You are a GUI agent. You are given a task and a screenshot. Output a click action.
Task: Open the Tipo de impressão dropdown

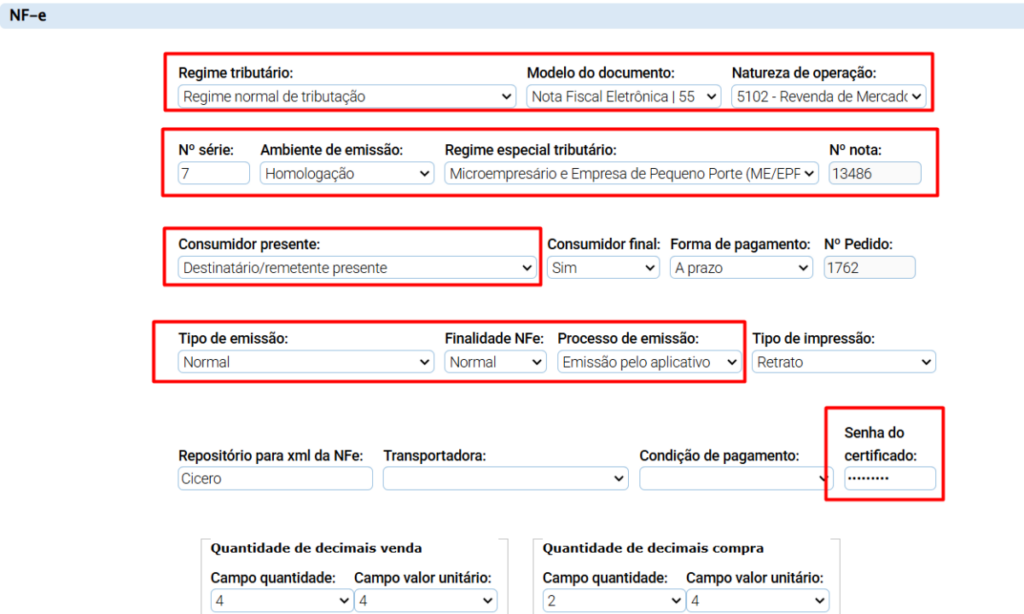pos(844,362)
